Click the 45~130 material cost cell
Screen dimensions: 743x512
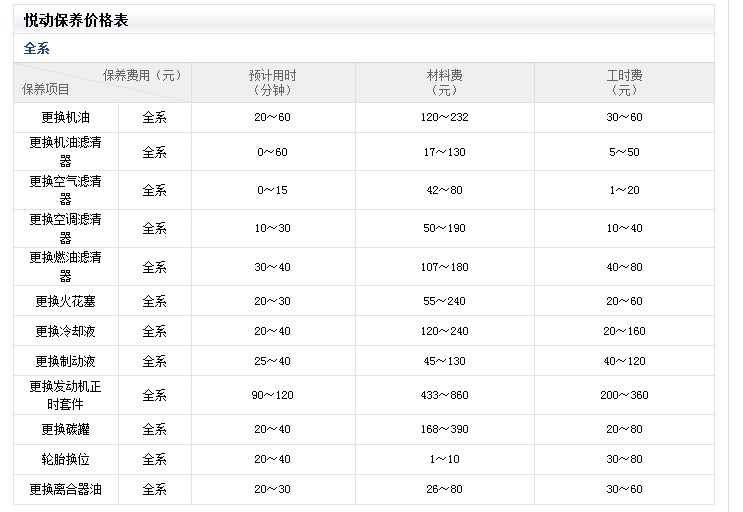click(x=444, y=361)
